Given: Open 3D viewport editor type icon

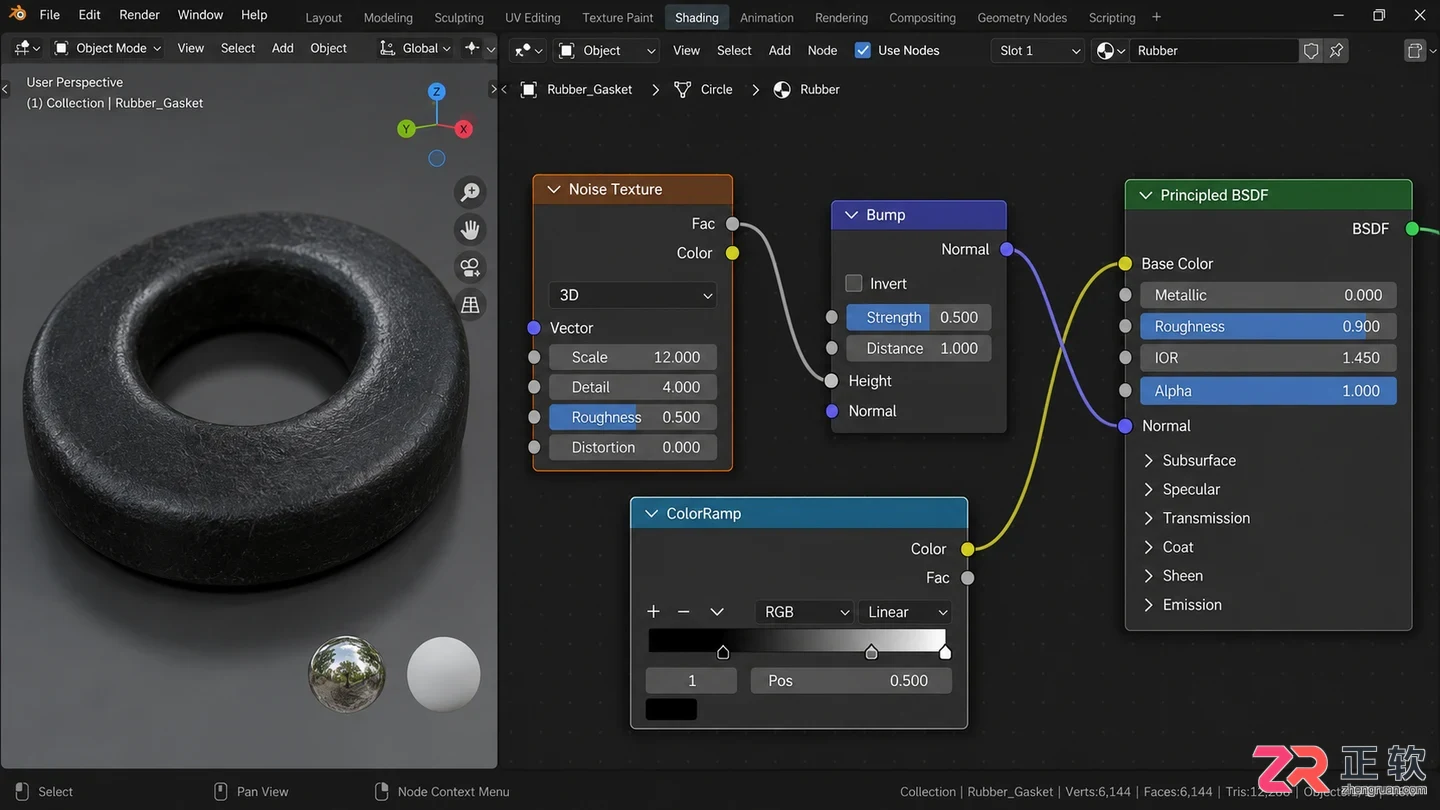Looking at the screenshot, I should coord(27,48).
